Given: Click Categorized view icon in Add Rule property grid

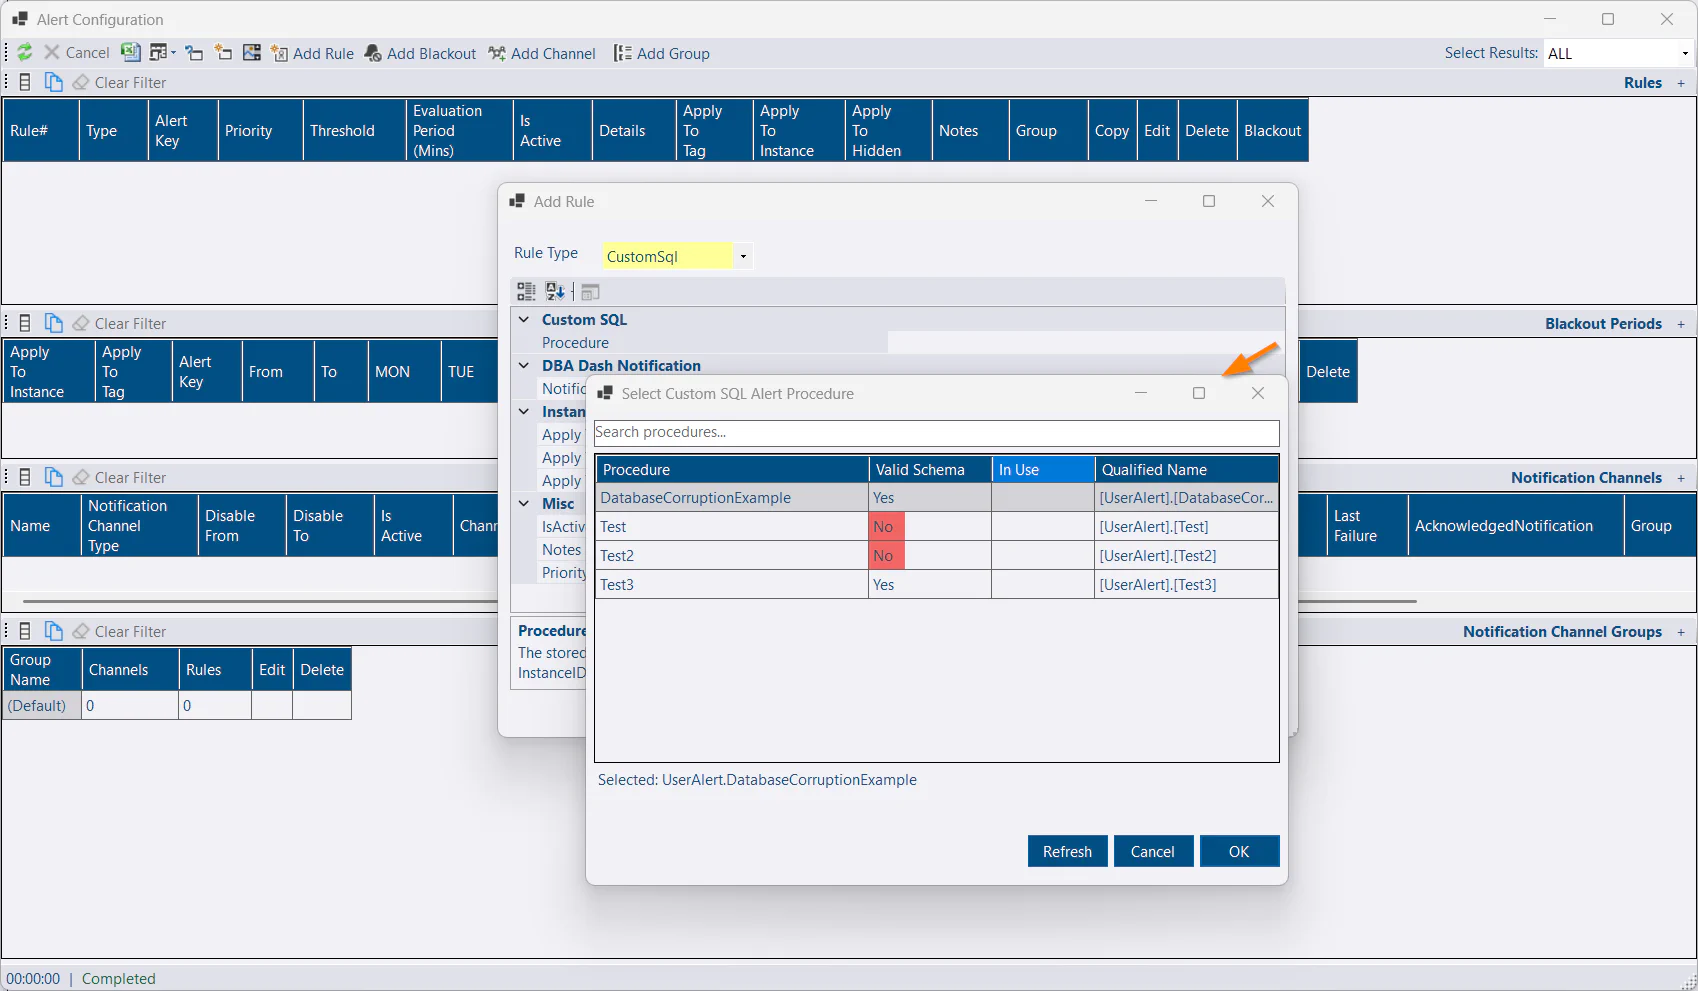Looking at the screenshot, I should (526, 292).
